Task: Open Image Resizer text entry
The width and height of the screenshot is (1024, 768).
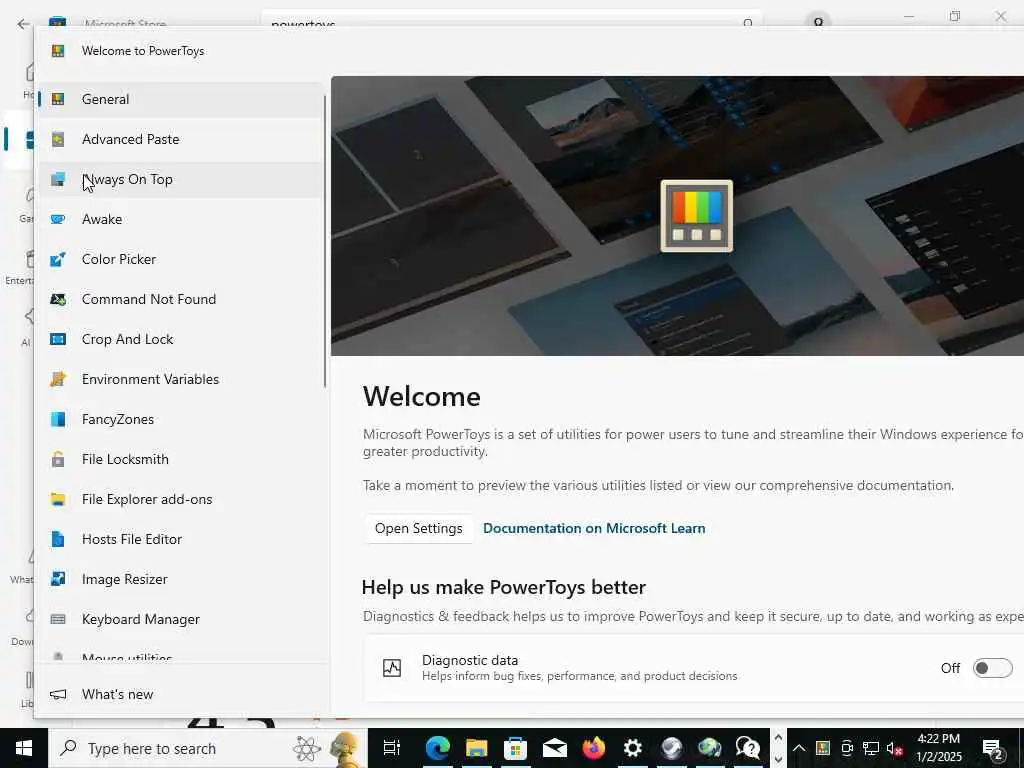Action: [x=124, y=579]
